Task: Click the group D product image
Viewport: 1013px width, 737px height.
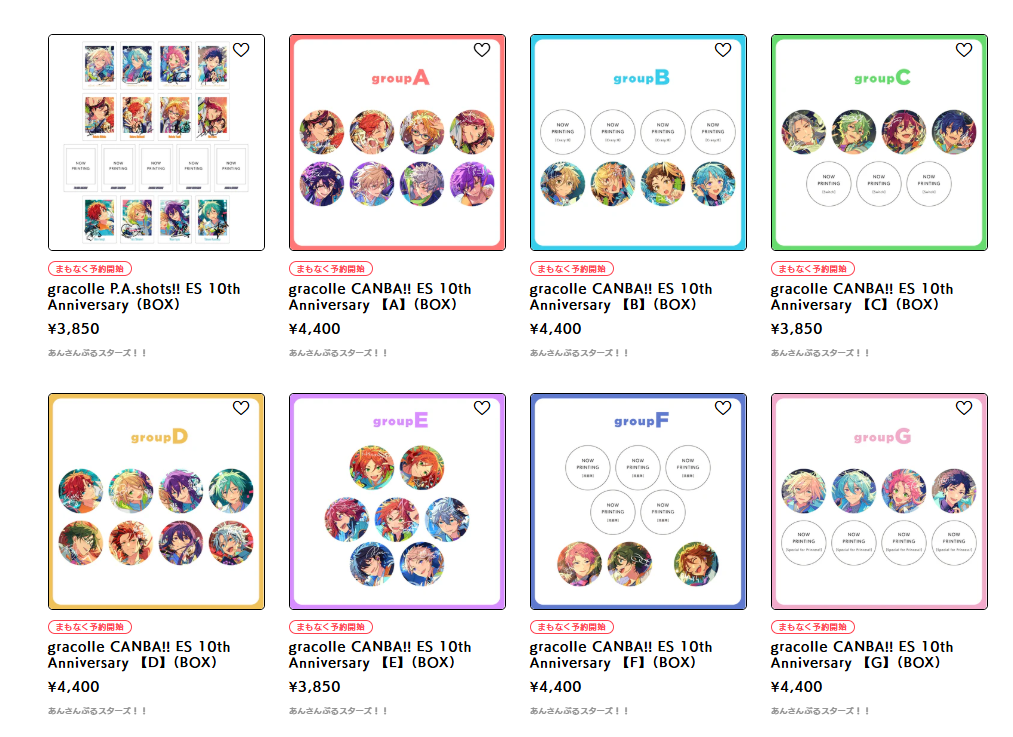Action: (x=156, y=501)
